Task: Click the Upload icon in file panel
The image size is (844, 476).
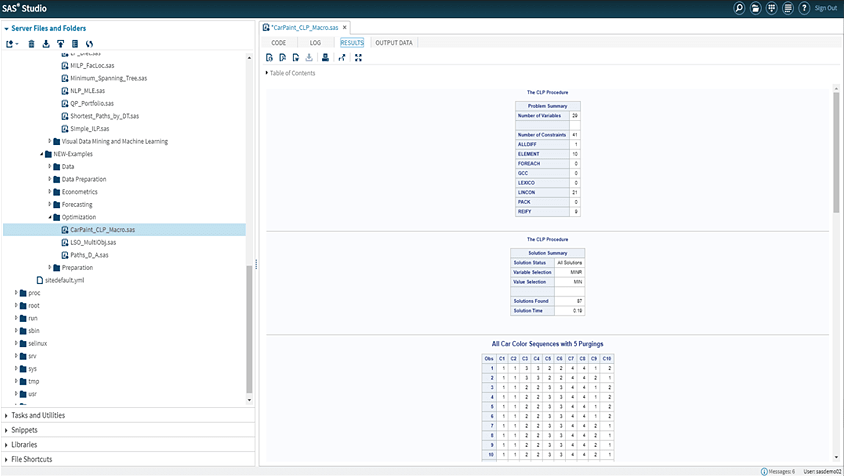Action: click(60, 44)
